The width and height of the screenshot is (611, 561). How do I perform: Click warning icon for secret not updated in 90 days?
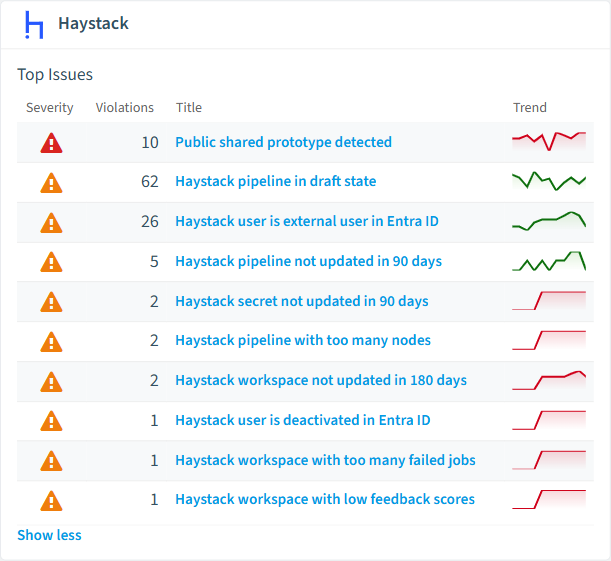pyautogui.click(x=51, y=302)
